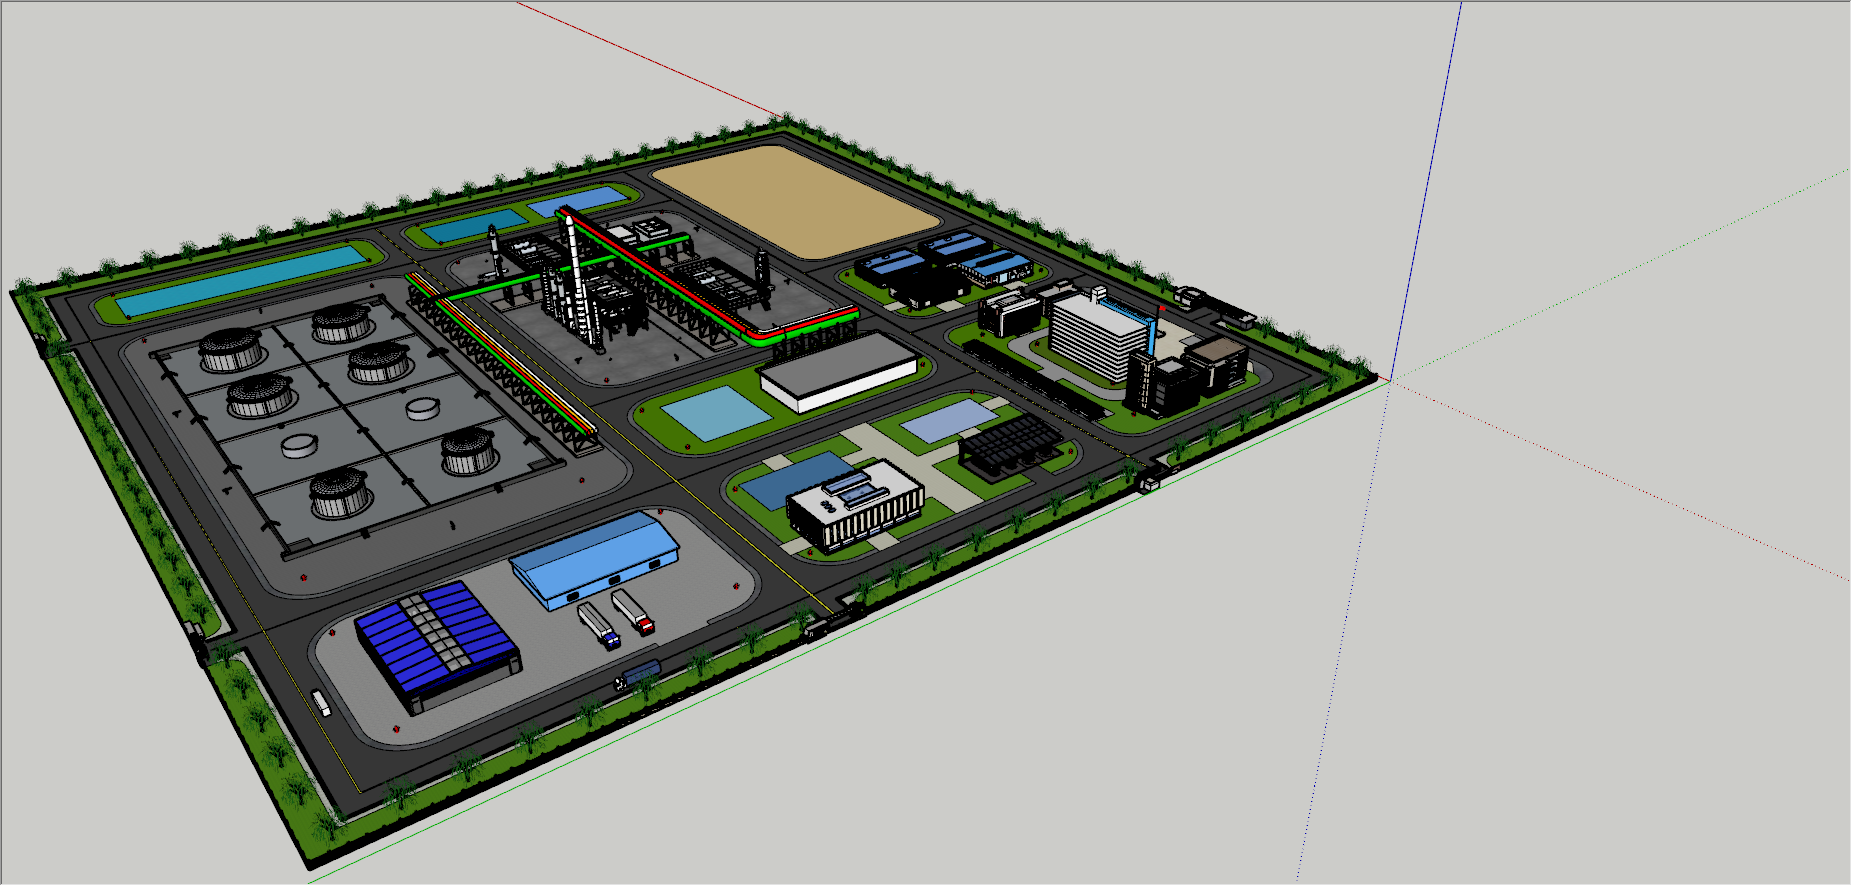Select the warehouse with dark blue solar-panel roof

pos(438,646)
